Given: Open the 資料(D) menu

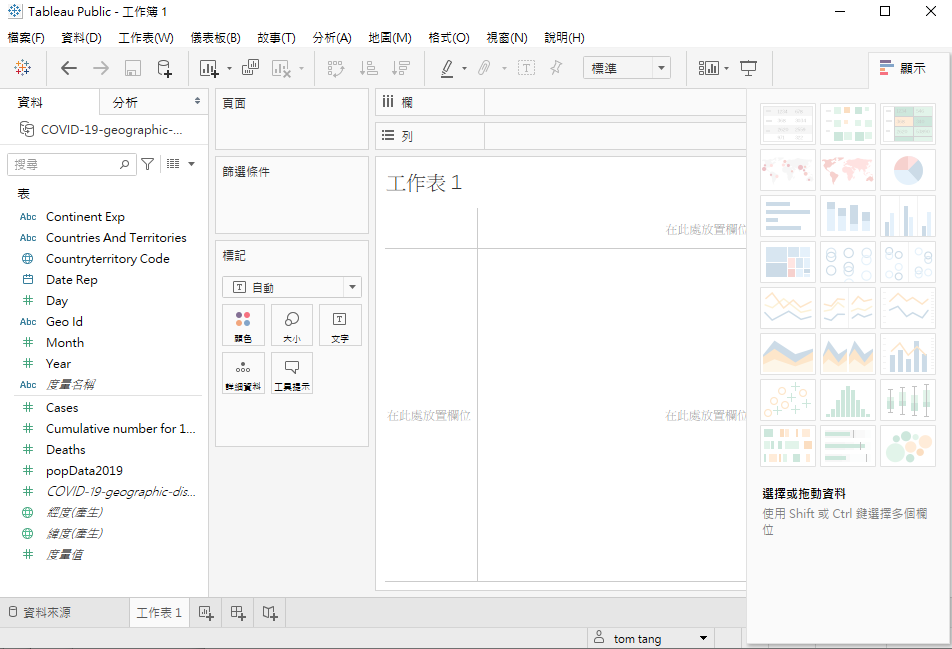Looking at the screenshot, I should pyautogui.click(x=81, y=38).
